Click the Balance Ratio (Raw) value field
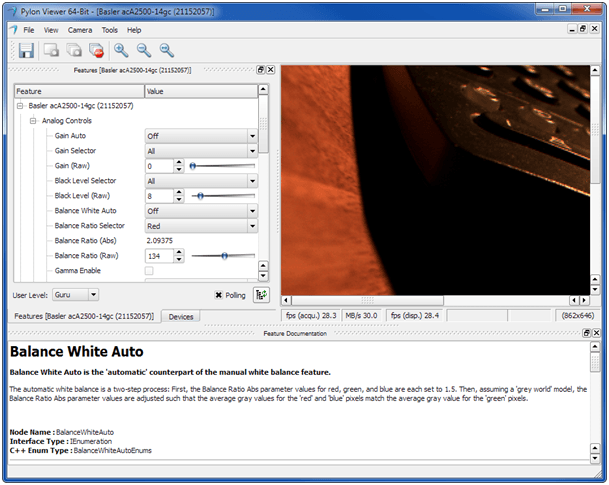Viewport: 609px width, 485px height. click(x=159, y=256)
